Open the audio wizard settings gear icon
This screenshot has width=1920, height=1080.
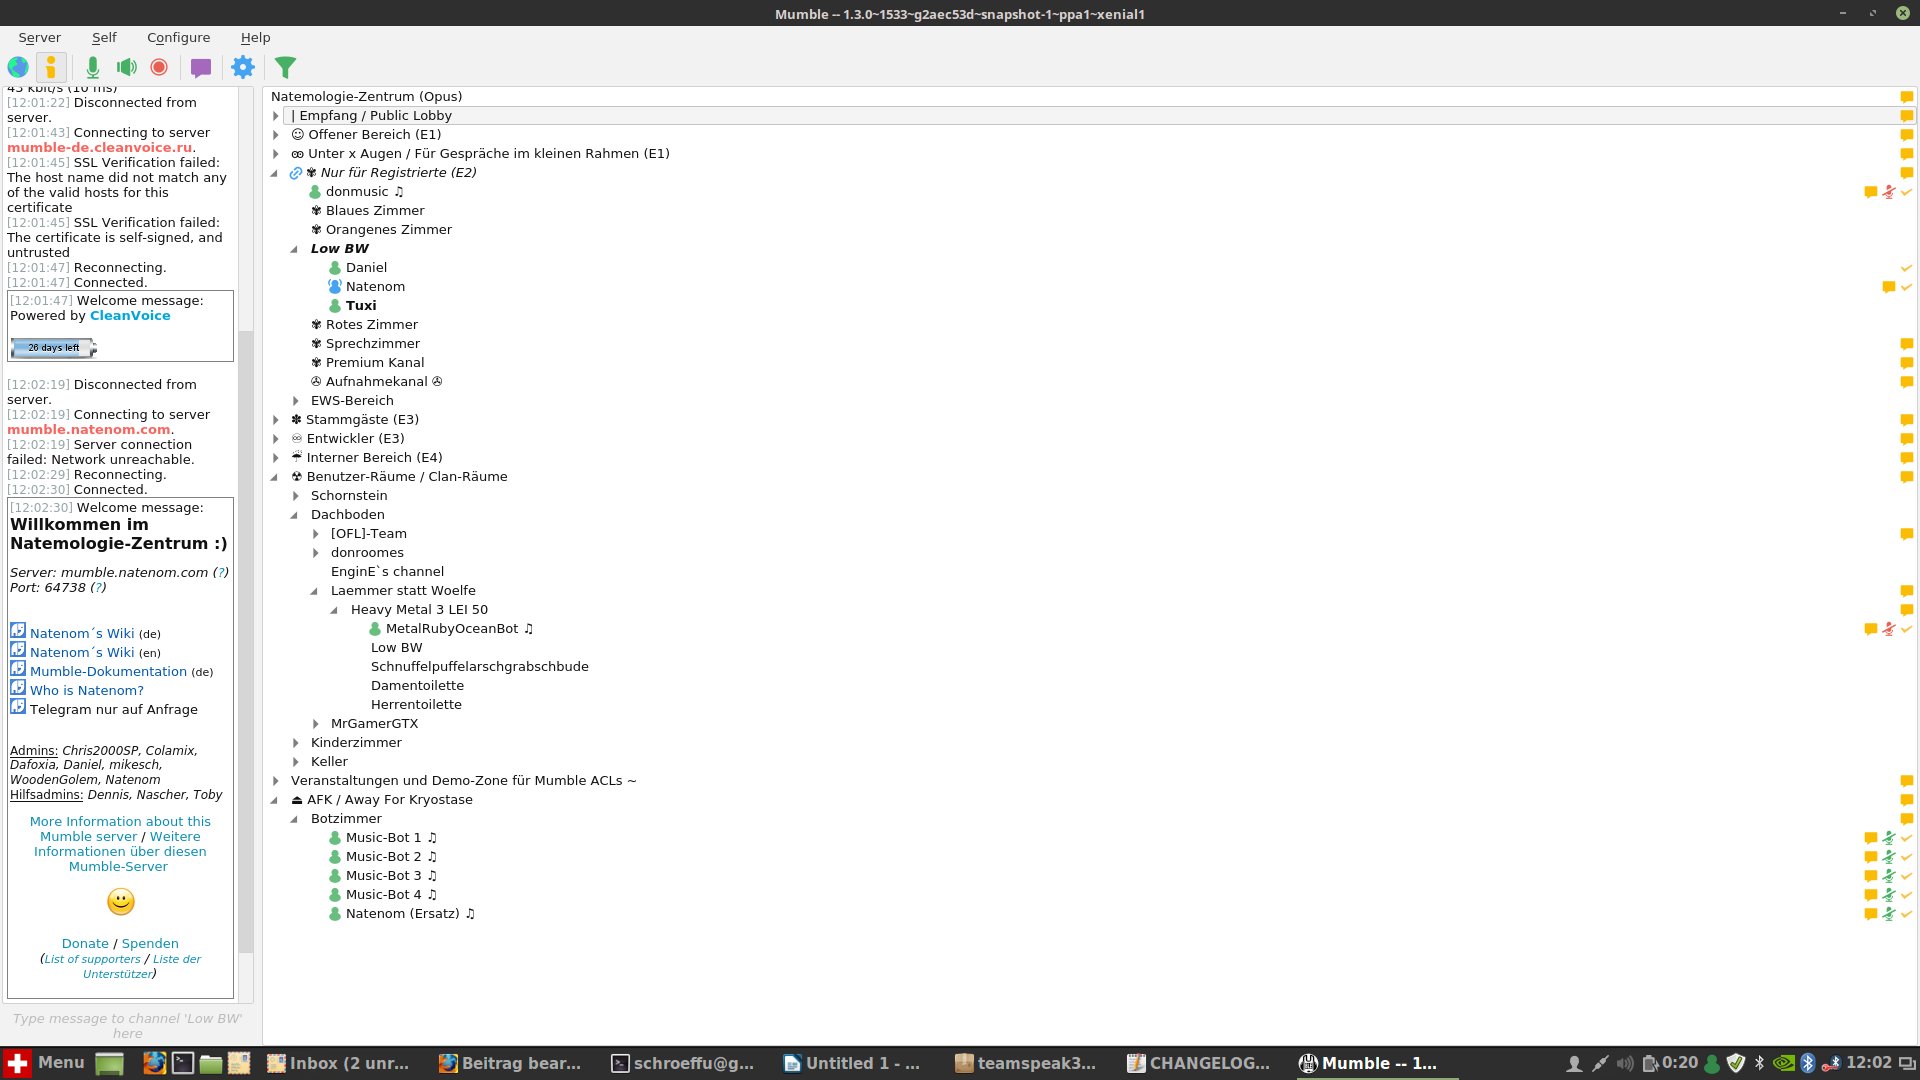(242, 67)
